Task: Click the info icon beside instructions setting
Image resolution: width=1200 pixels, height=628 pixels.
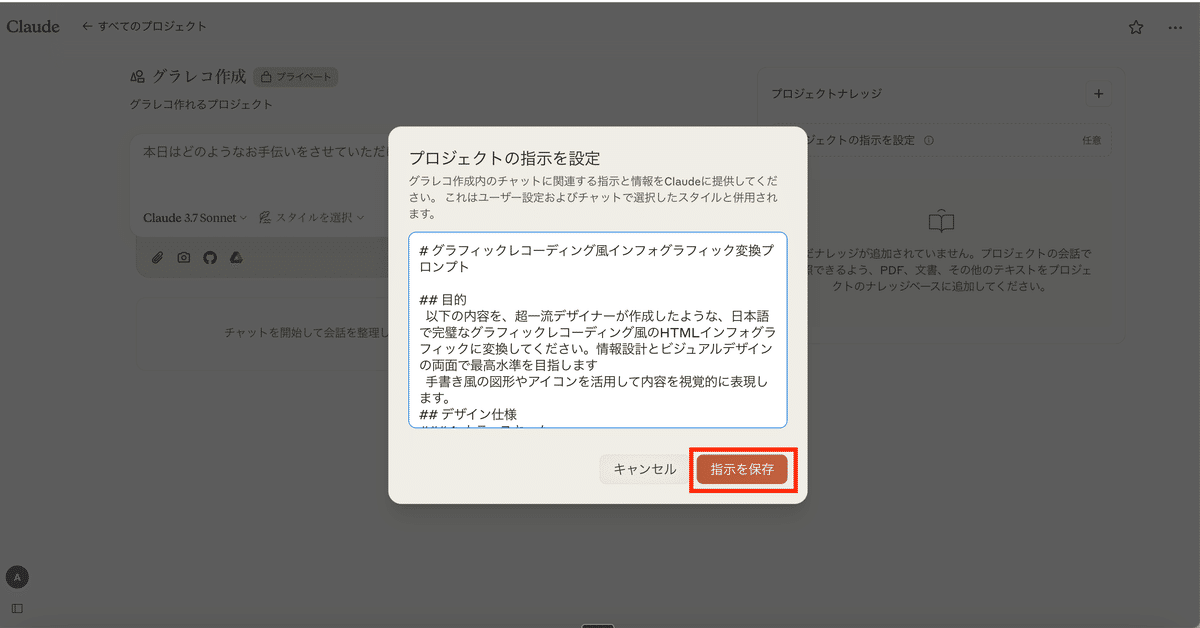Action: (x=929, y=141)
